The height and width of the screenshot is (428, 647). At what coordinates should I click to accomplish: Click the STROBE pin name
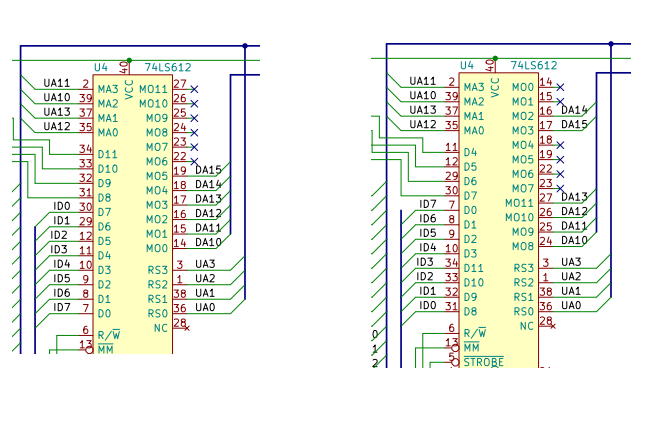click(484, 362)
